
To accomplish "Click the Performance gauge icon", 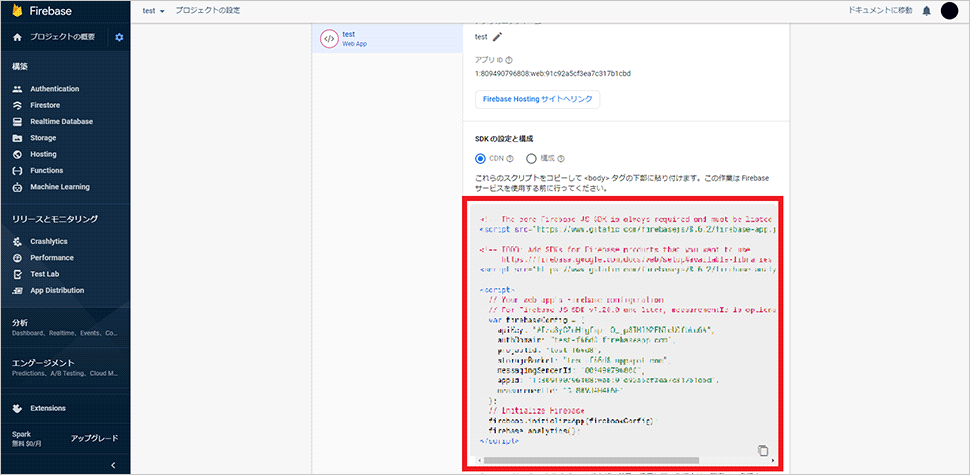I will click(x=17, y=258).
